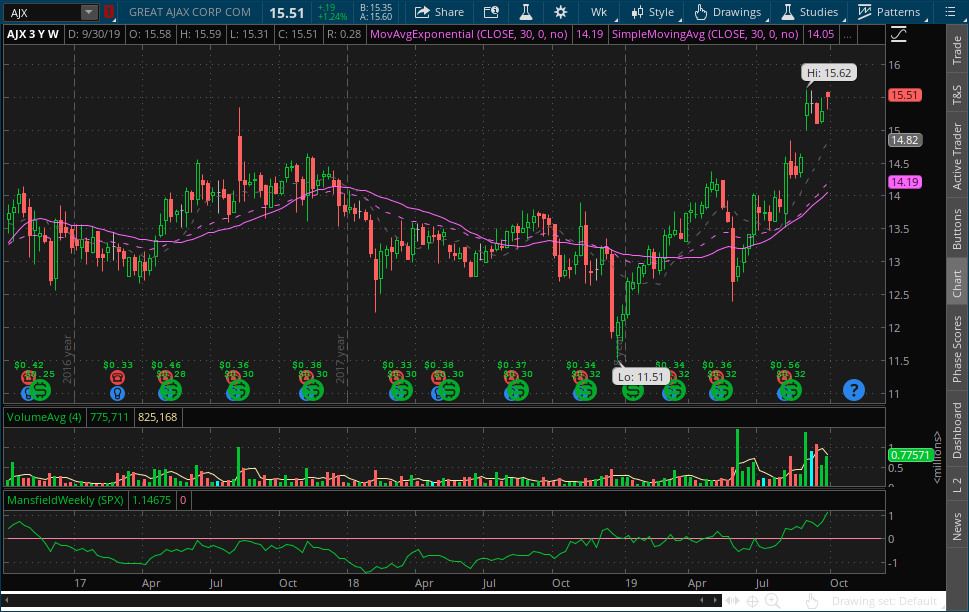The width and height of the screenshot is (969, 612).
Task: Select the Phase Scores sidebar tab
Action: [957, 349]
